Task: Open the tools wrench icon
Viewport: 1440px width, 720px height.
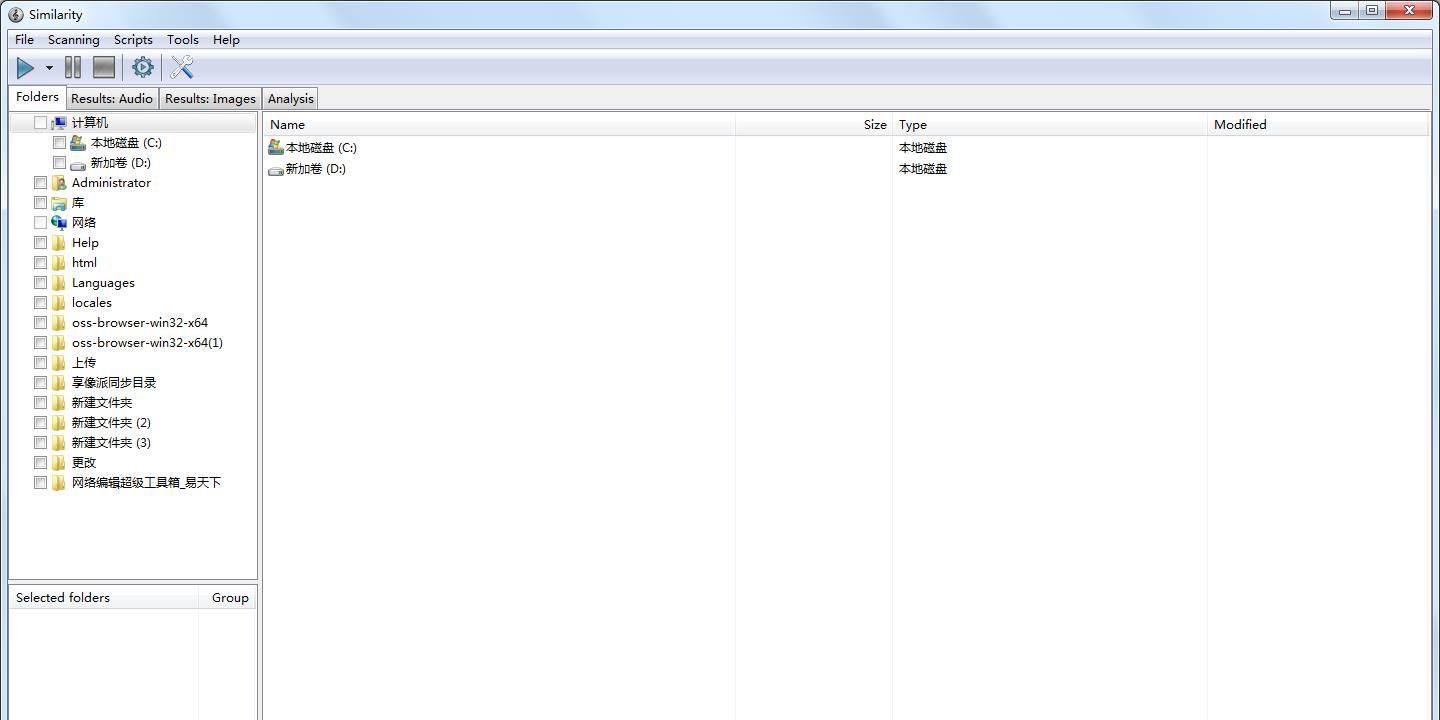Action: [x=182, y=68]
